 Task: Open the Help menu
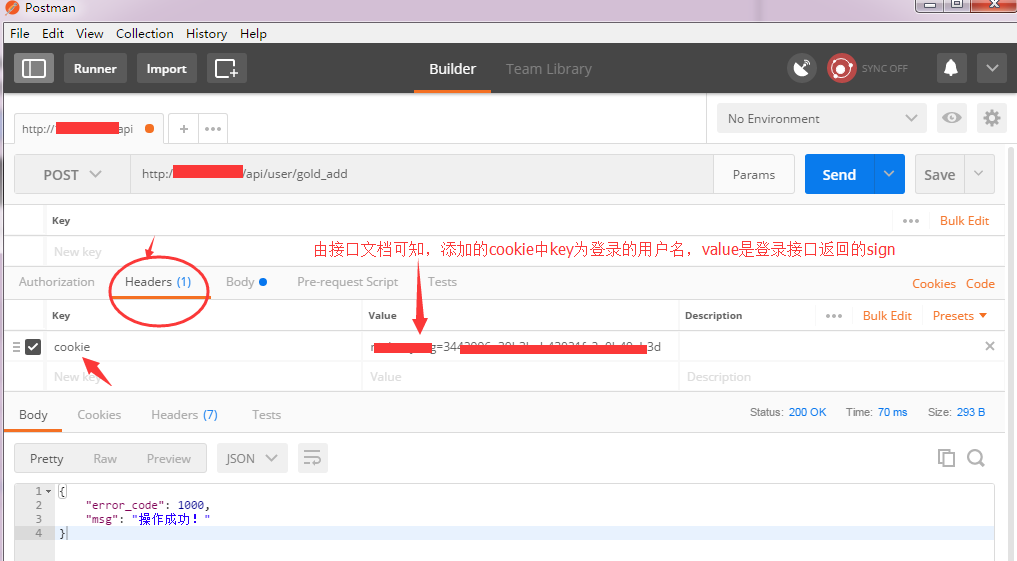coord(253,34)
